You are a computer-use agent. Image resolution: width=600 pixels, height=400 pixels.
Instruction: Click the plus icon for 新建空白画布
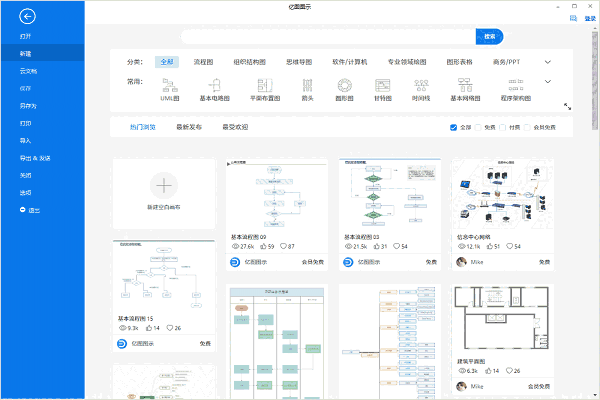pyautogui.click(x=164, y=186)
